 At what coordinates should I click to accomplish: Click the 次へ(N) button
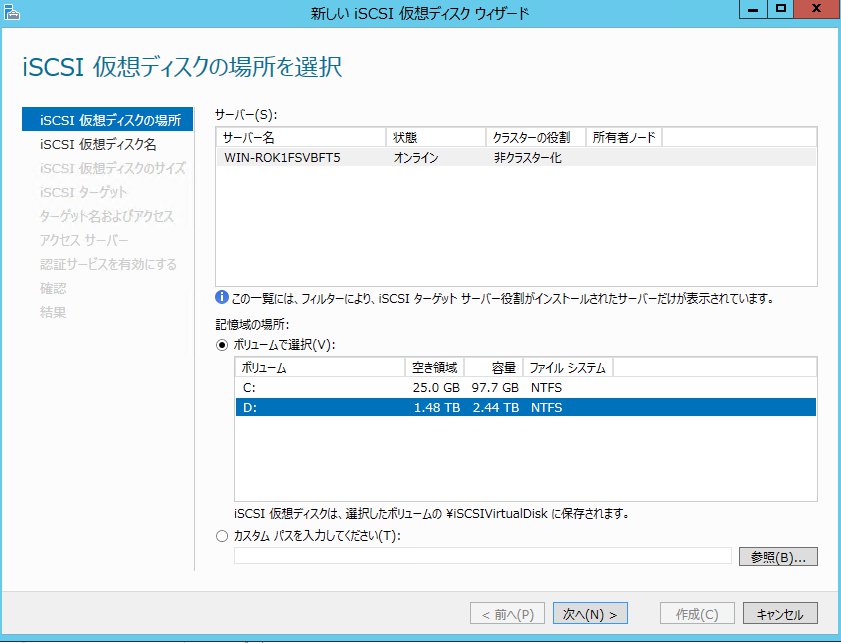point(590,613)
